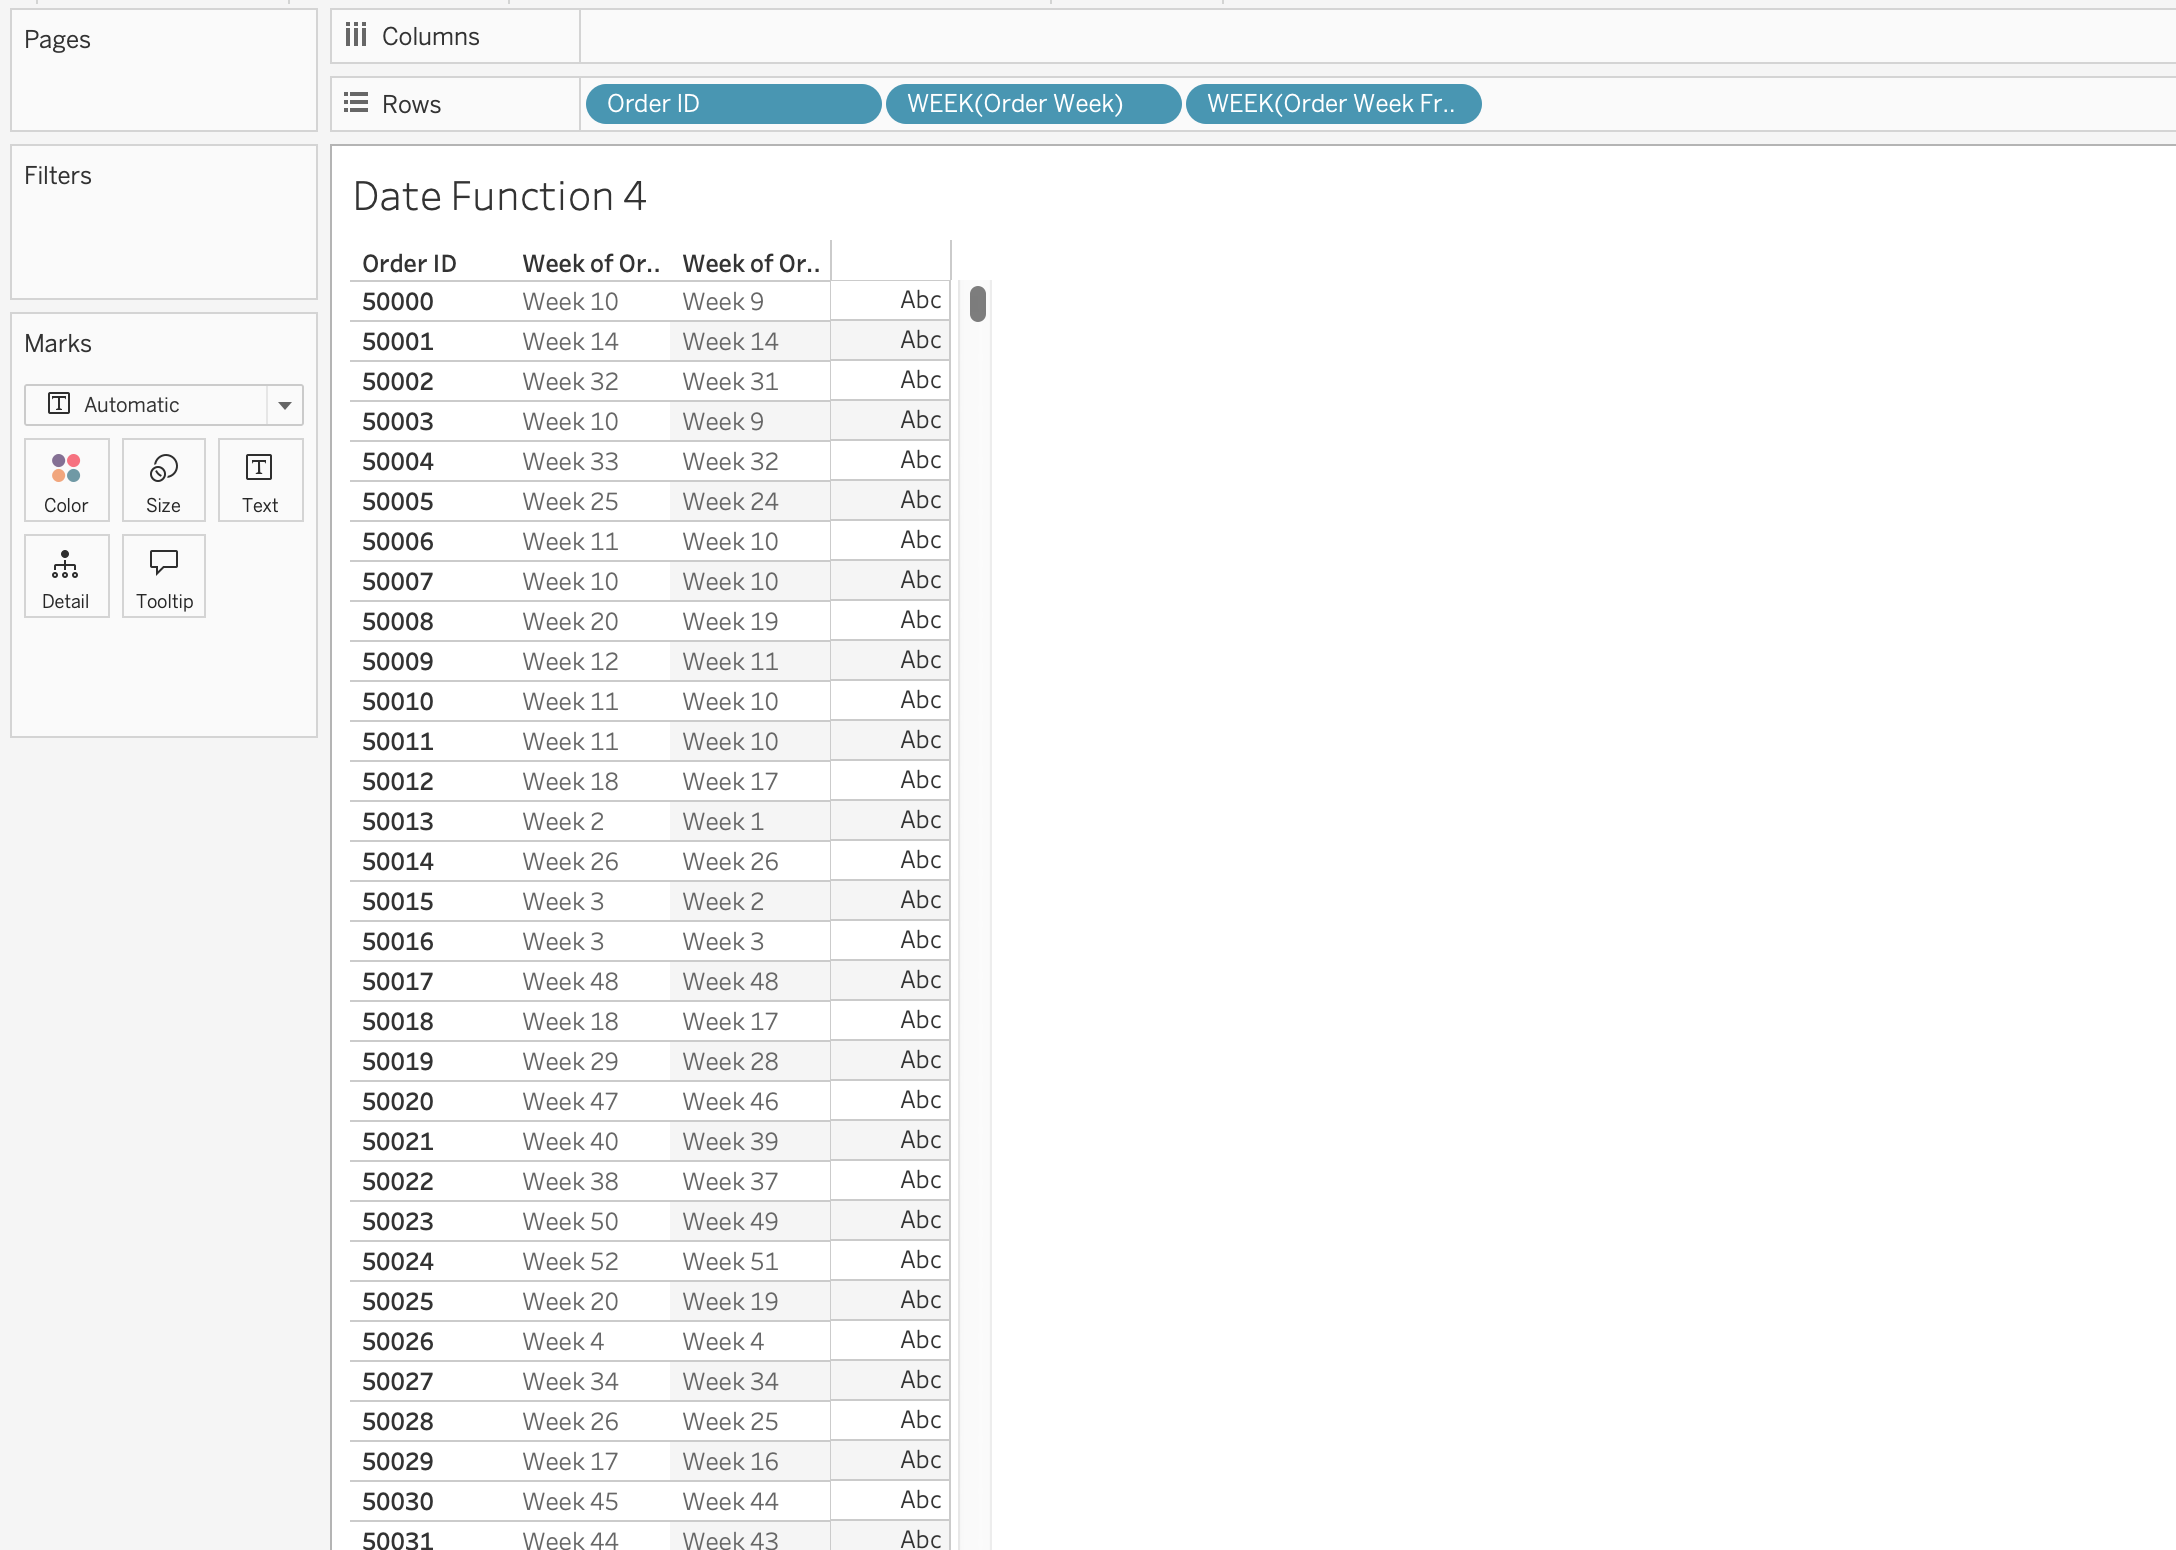Click the WEEK(Order Week Fr.. pill

pos(1332,104)
